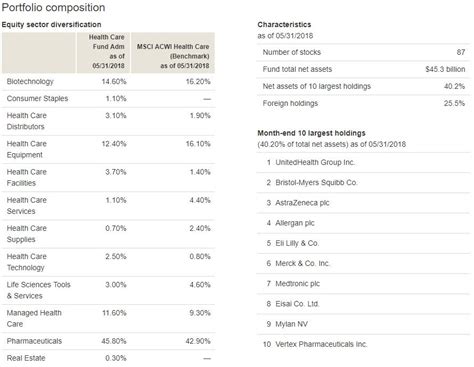Open Eli Lilly & Co. entry

[297, 243]
